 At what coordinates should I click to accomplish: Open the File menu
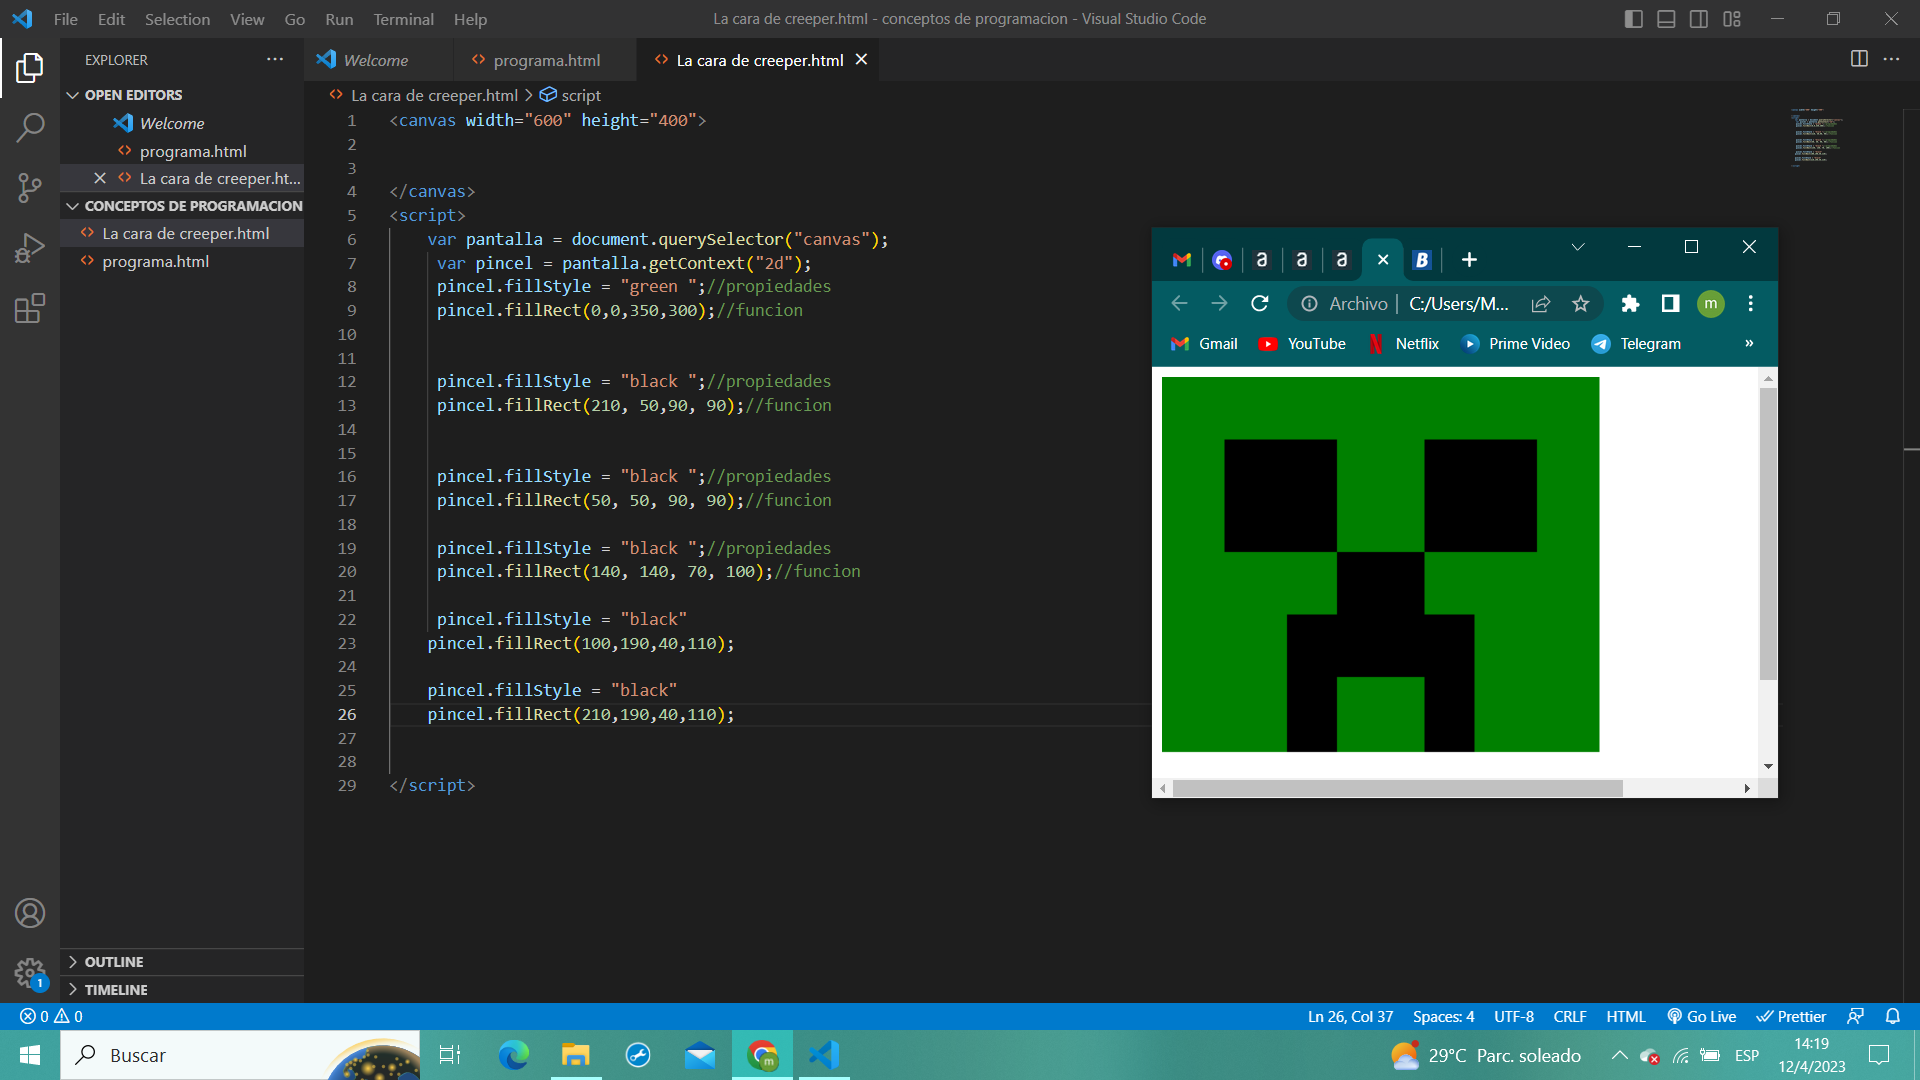click(x=65, y=19)
